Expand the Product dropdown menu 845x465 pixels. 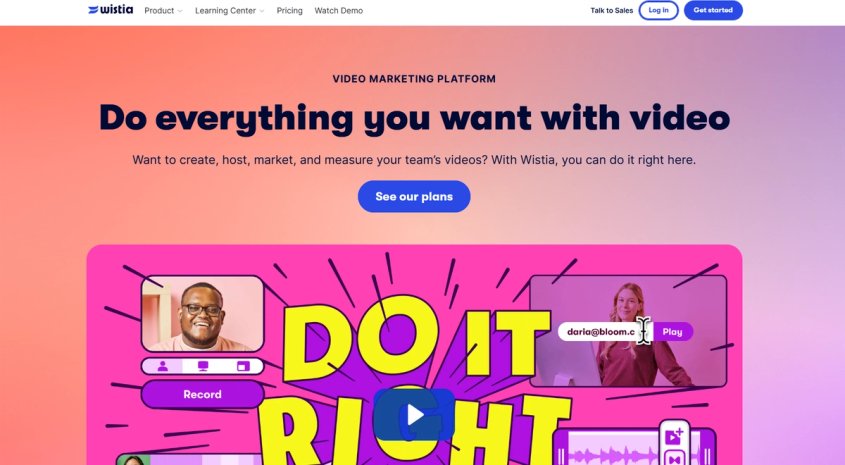click(163, 10)
